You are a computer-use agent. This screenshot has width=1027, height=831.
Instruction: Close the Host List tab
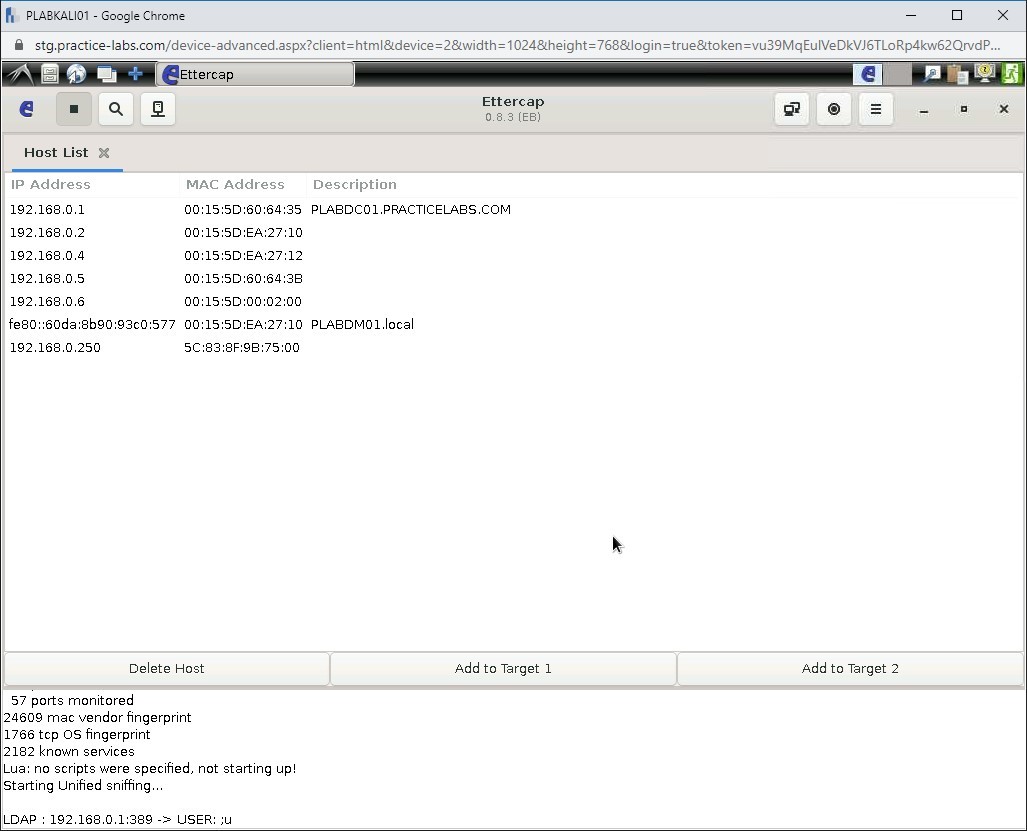(x=104, y=153)
